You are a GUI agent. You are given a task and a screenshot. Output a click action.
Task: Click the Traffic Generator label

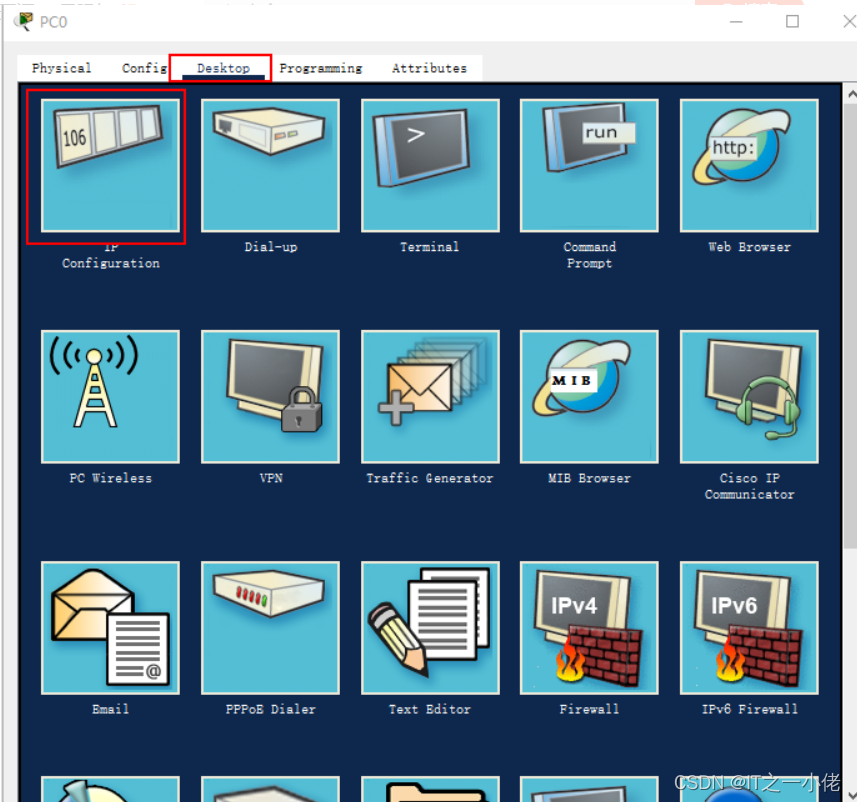430,478
